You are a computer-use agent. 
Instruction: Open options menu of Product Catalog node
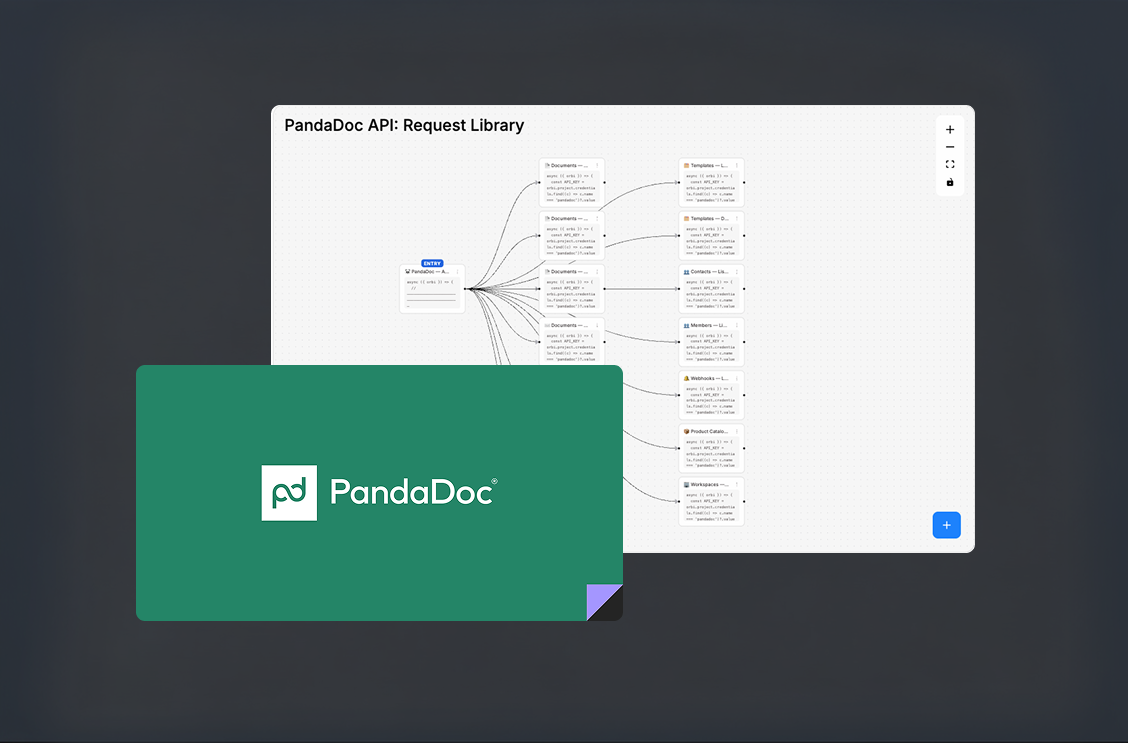coord(737,432)
